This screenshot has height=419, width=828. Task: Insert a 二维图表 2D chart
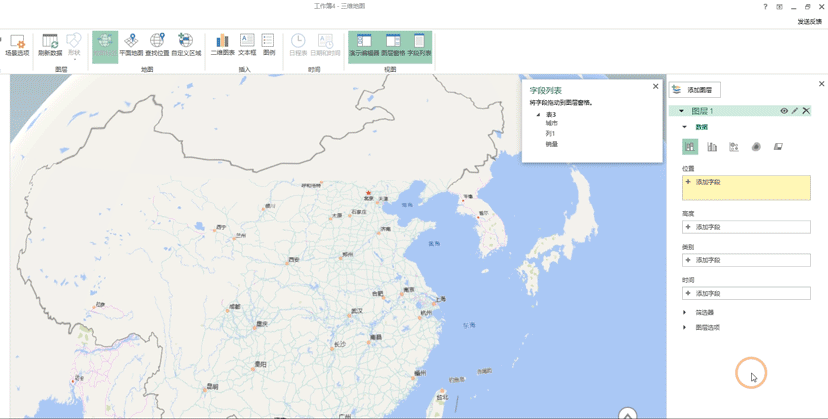[x=222, y=45]
